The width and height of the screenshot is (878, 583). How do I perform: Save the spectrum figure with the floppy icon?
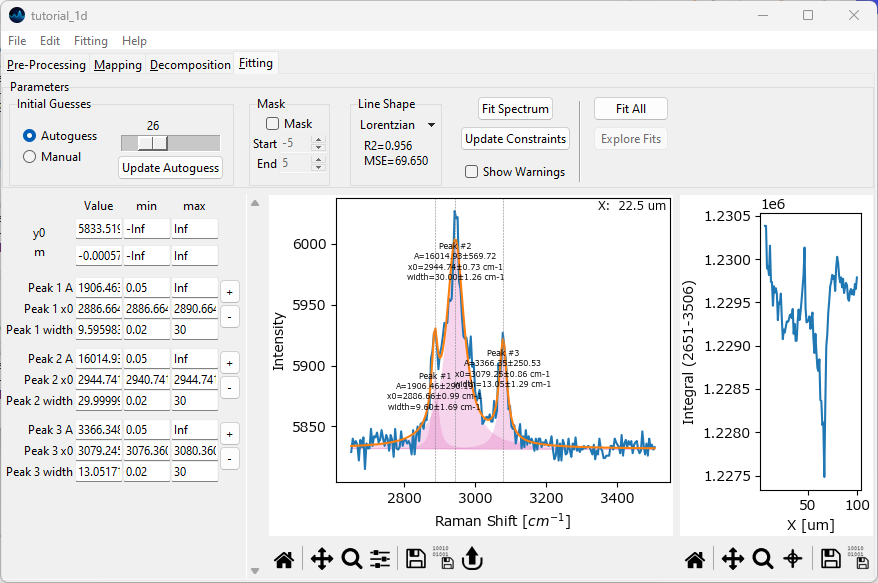[x=416, y=559]
